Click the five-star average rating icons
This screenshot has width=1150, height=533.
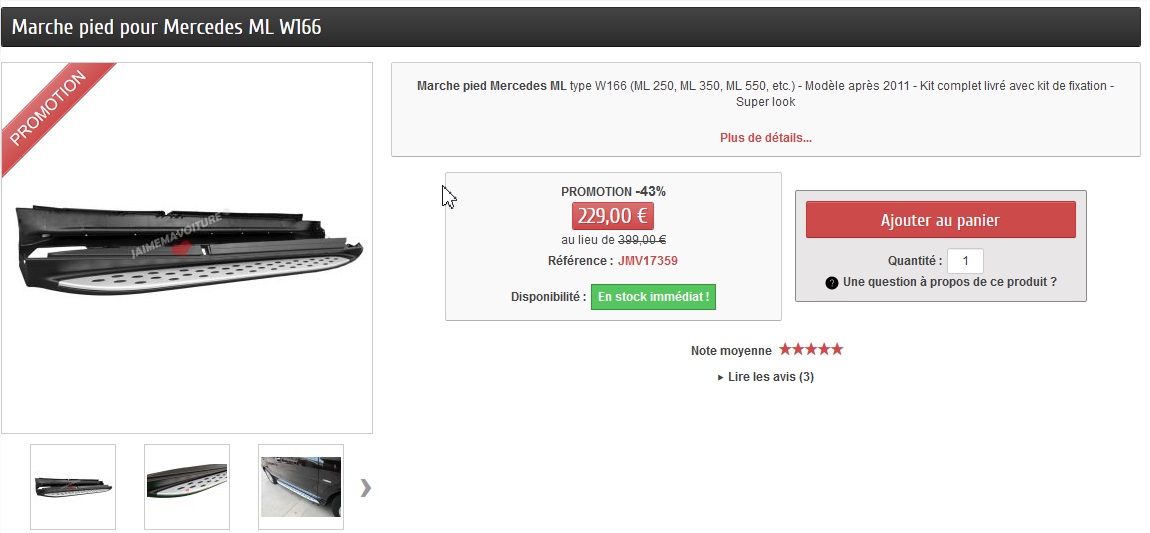point(811,350)
